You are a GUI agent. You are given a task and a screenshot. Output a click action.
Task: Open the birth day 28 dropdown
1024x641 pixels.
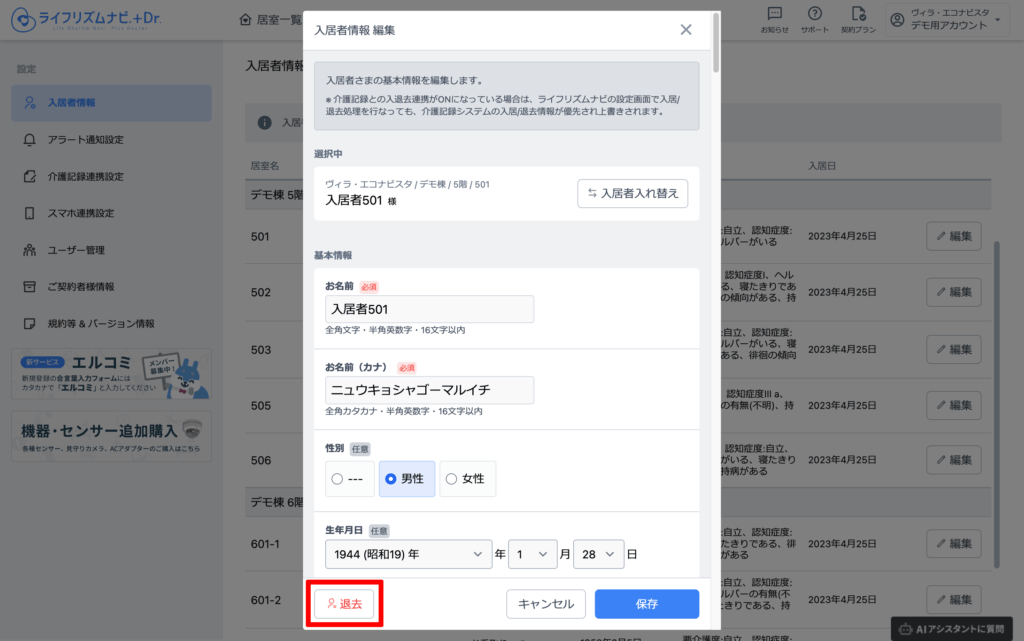point(598,553)
